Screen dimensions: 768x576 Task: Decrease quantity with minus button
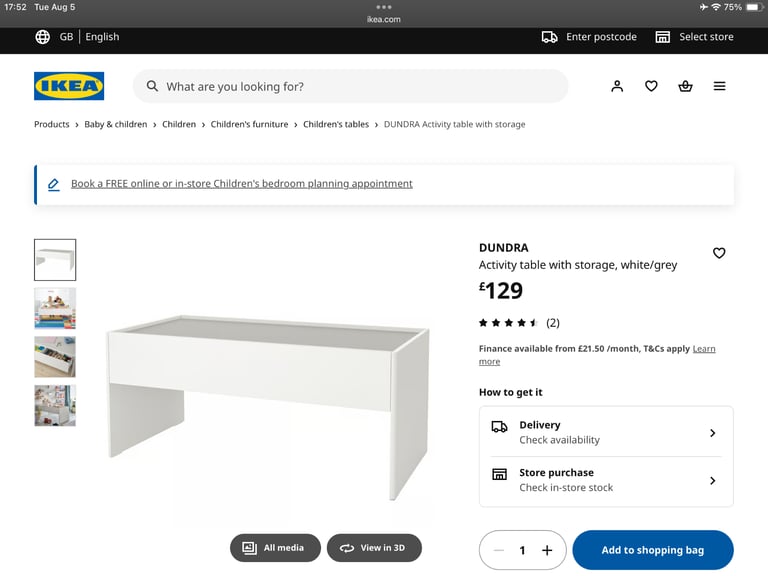pos(499,551)
